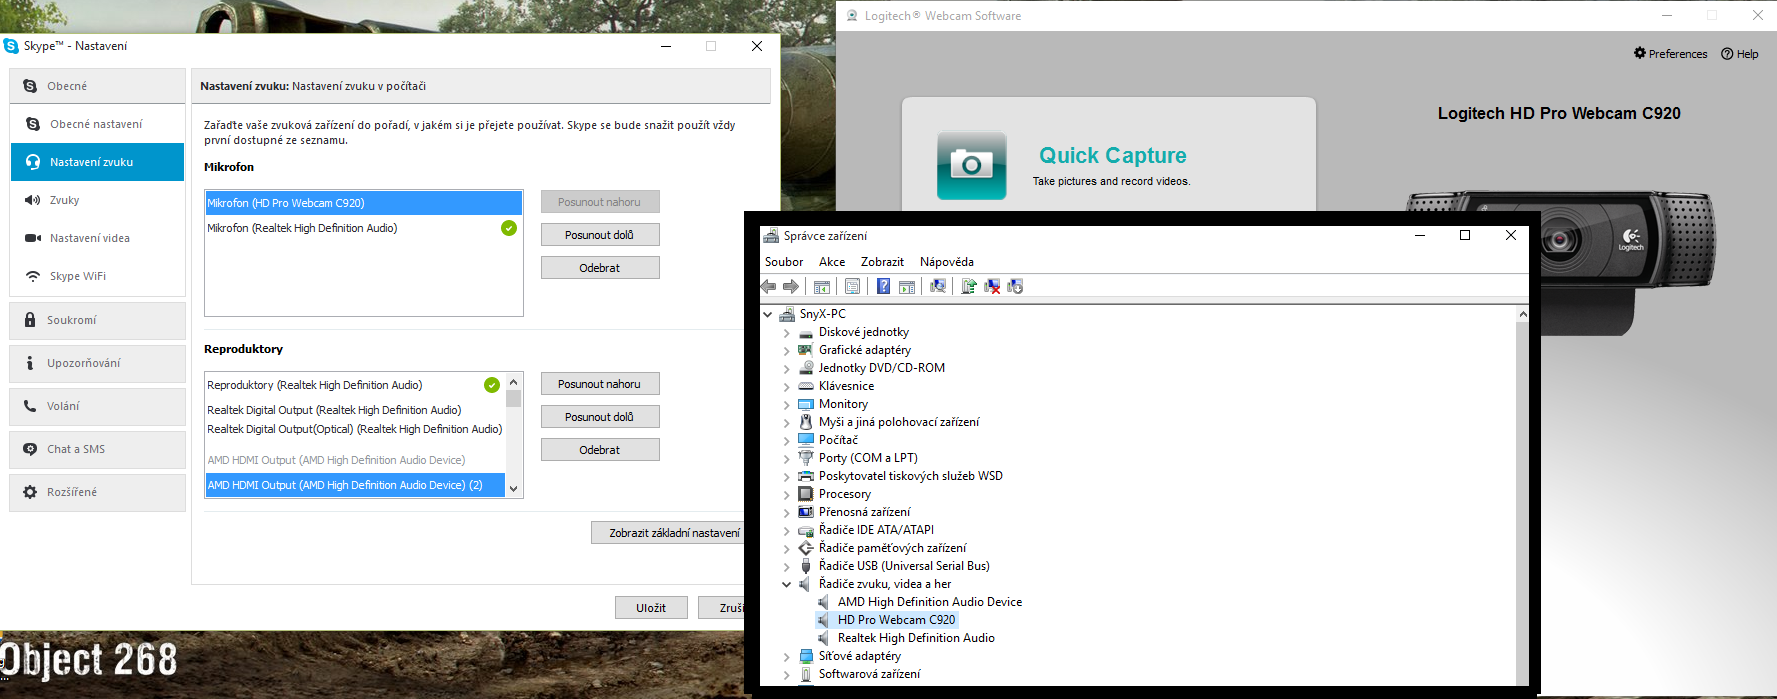The width and height of the screenshot is (1777, 699).
Task: Select the Procesory tree item
Action: [844, 494]
